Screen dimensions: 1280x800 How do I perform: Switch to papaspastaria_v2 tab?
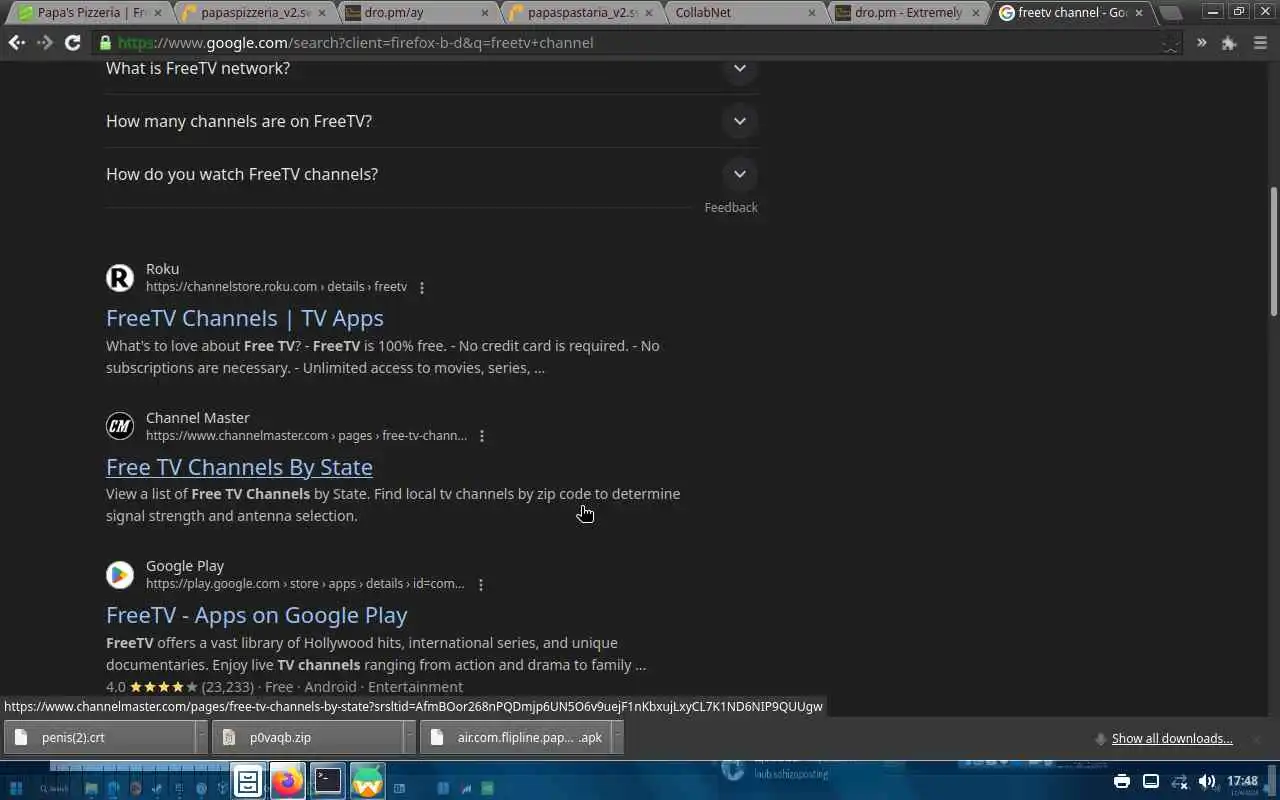[x=582, y=13]
